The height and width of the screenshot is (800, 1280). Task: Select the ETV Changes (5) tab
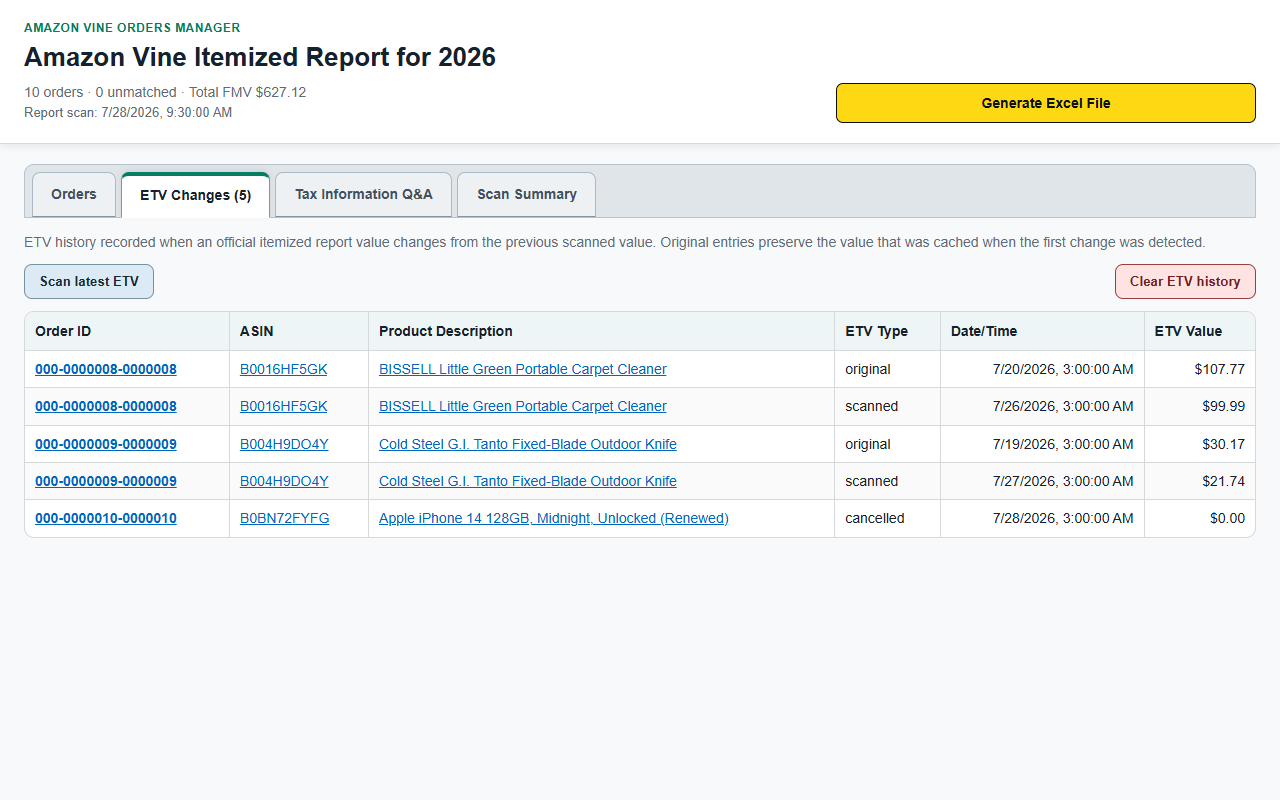pyautogui.click(x=195, y=195)
